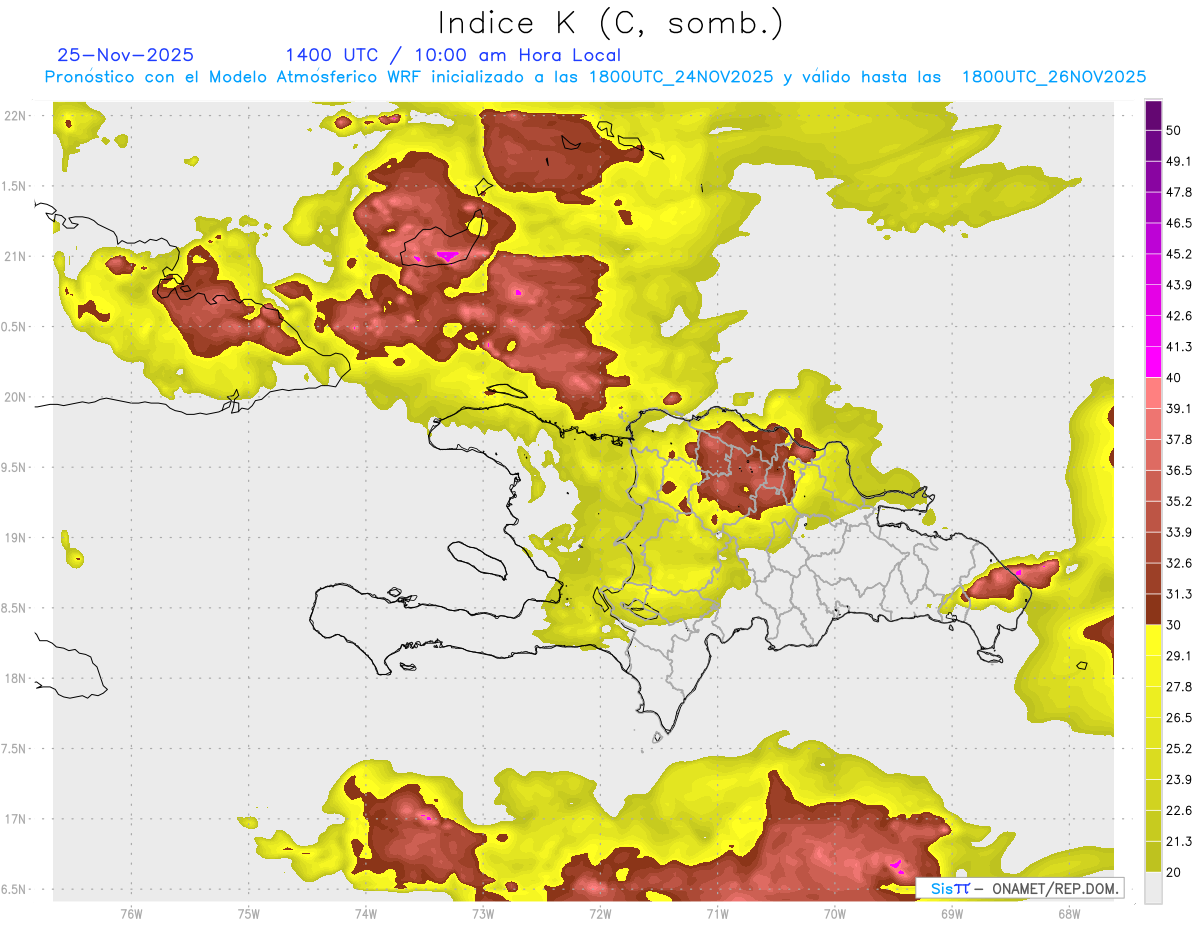Click the '41.3' colorbar value
The width and height of the screenshot is (1200, 927).
[1178, 347]
